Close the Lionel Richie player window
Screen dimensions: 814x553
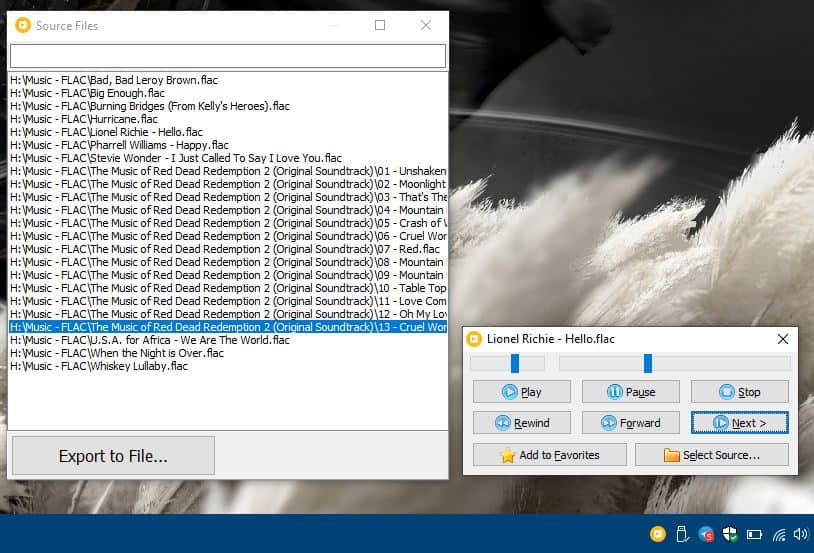[783, 339]
